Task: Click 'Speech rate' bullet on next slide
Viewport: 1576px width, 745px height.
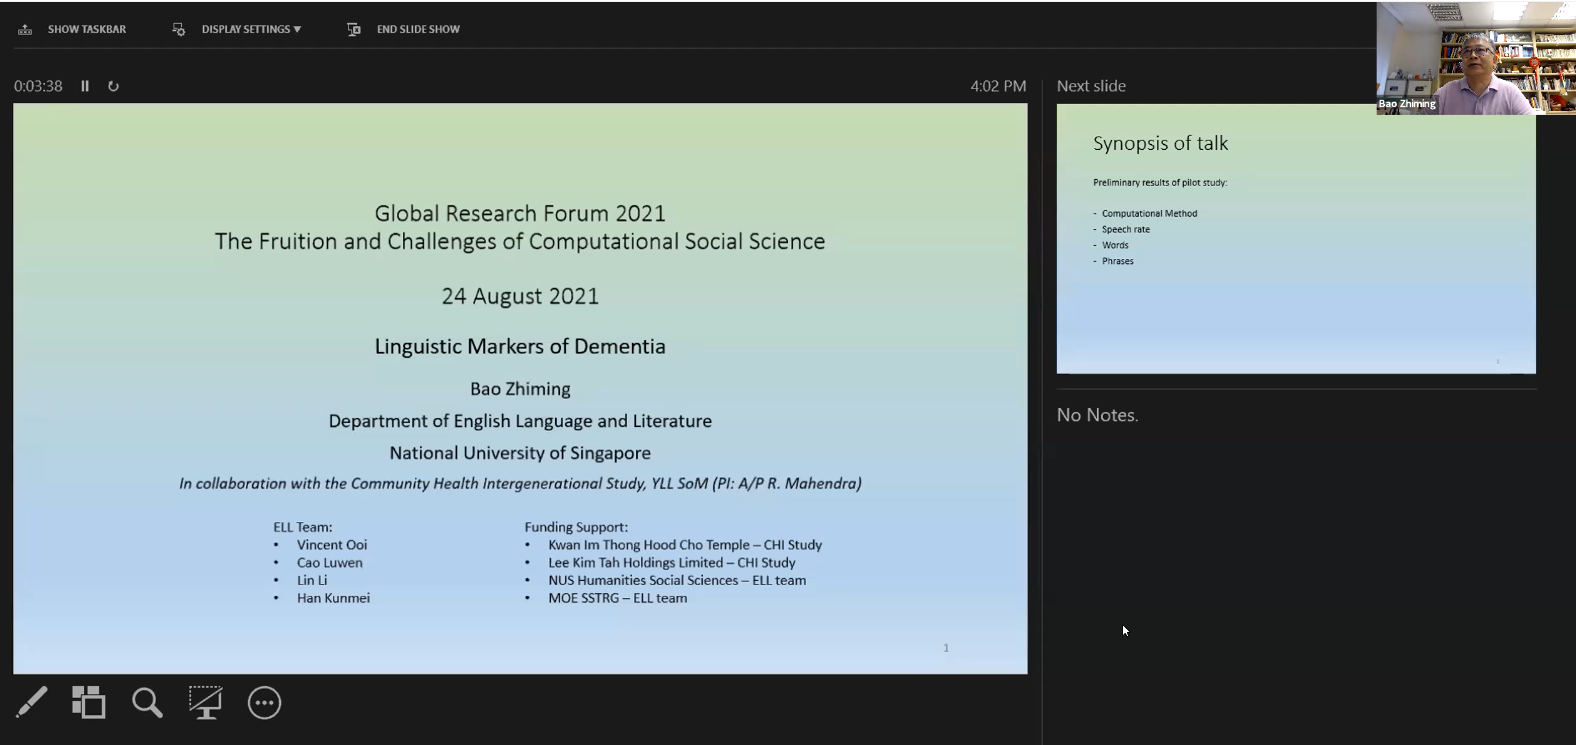Action: coord(1126,229)
